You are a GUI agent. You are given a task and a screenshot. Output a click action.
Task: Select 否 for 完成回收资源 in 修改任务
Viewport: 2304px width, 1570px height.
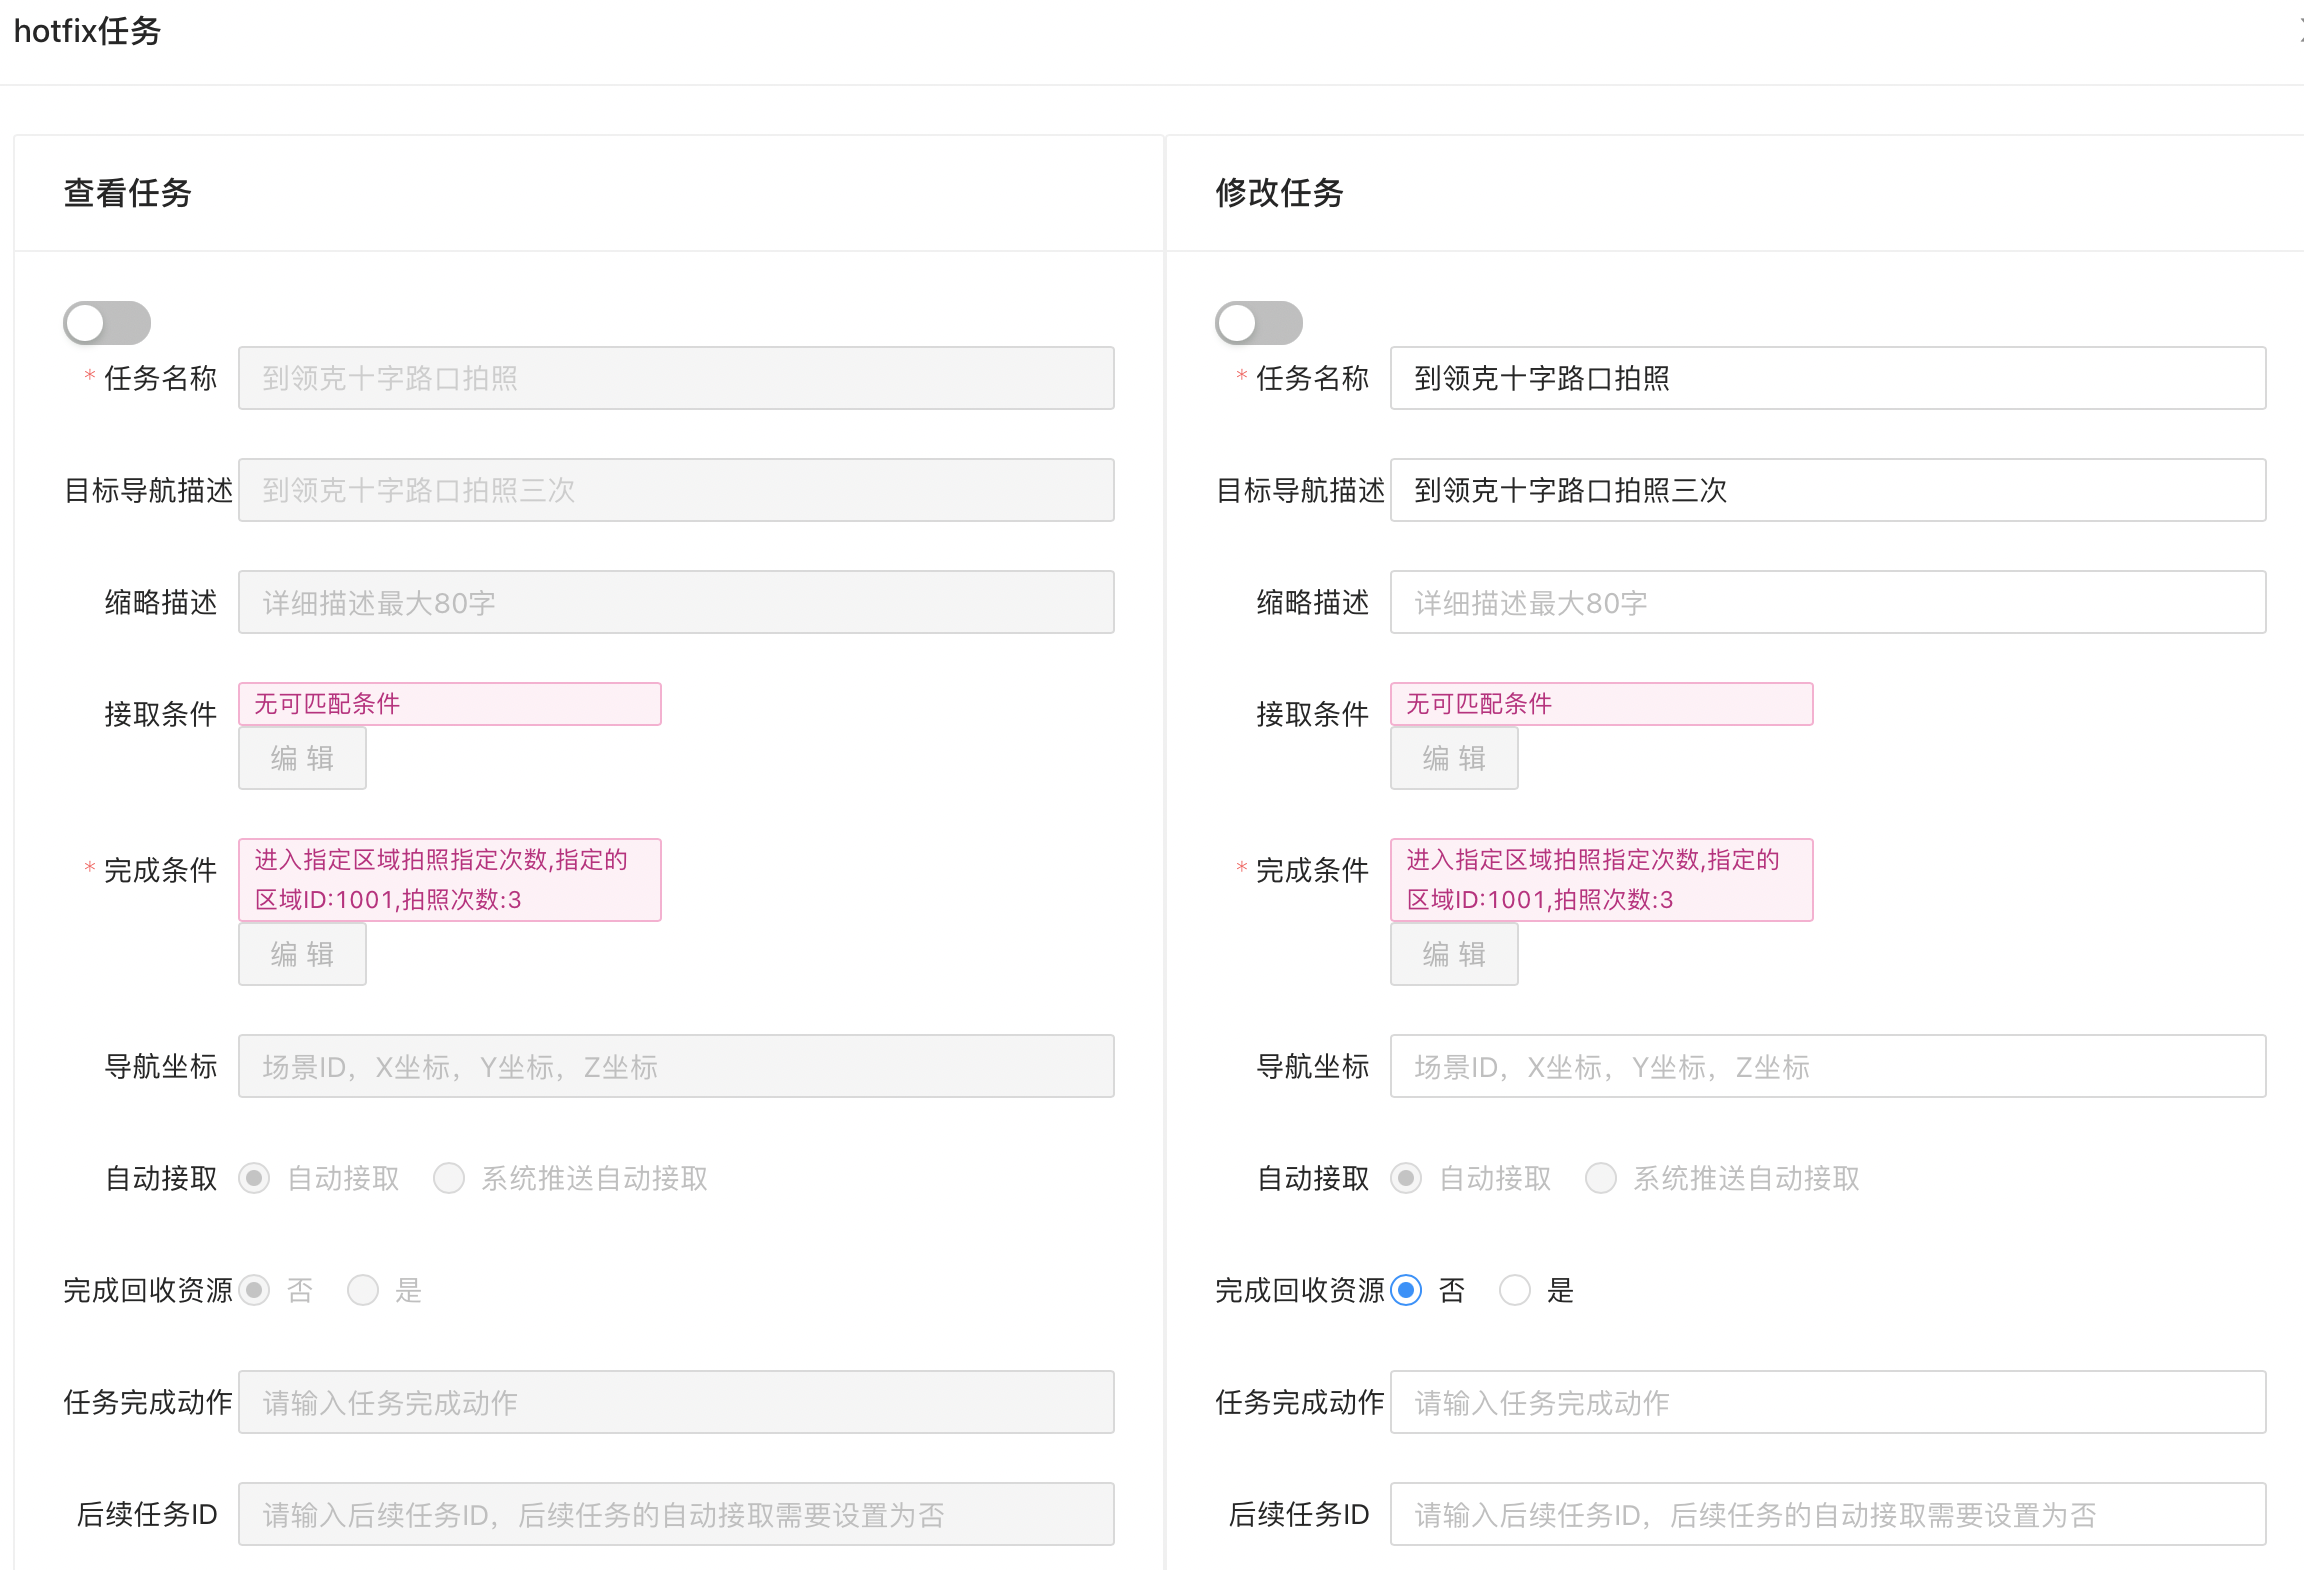1407,1290
